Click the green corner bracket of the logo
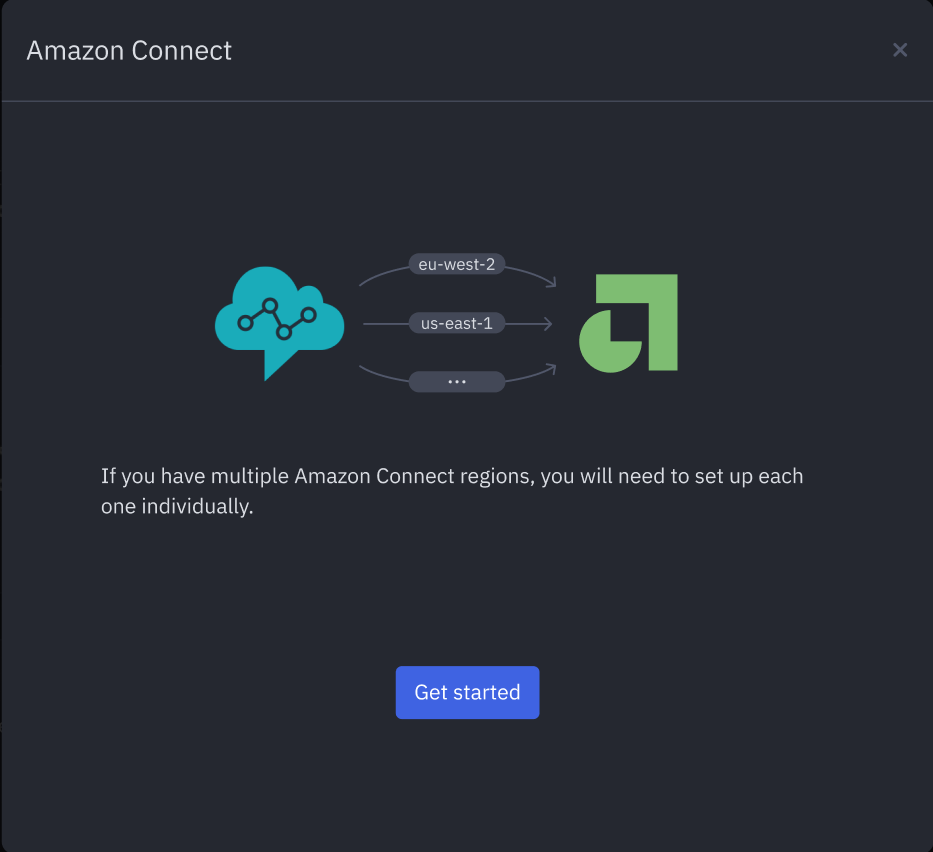Viewport: 933px width, 852px height. coord(661,300)
